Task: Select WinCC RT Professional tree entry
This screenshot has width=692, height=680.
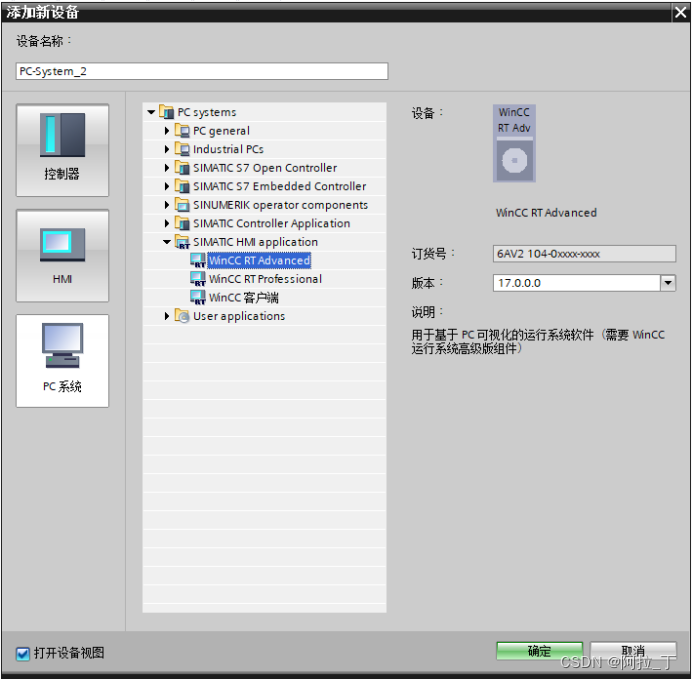Action: click(265, 279)
